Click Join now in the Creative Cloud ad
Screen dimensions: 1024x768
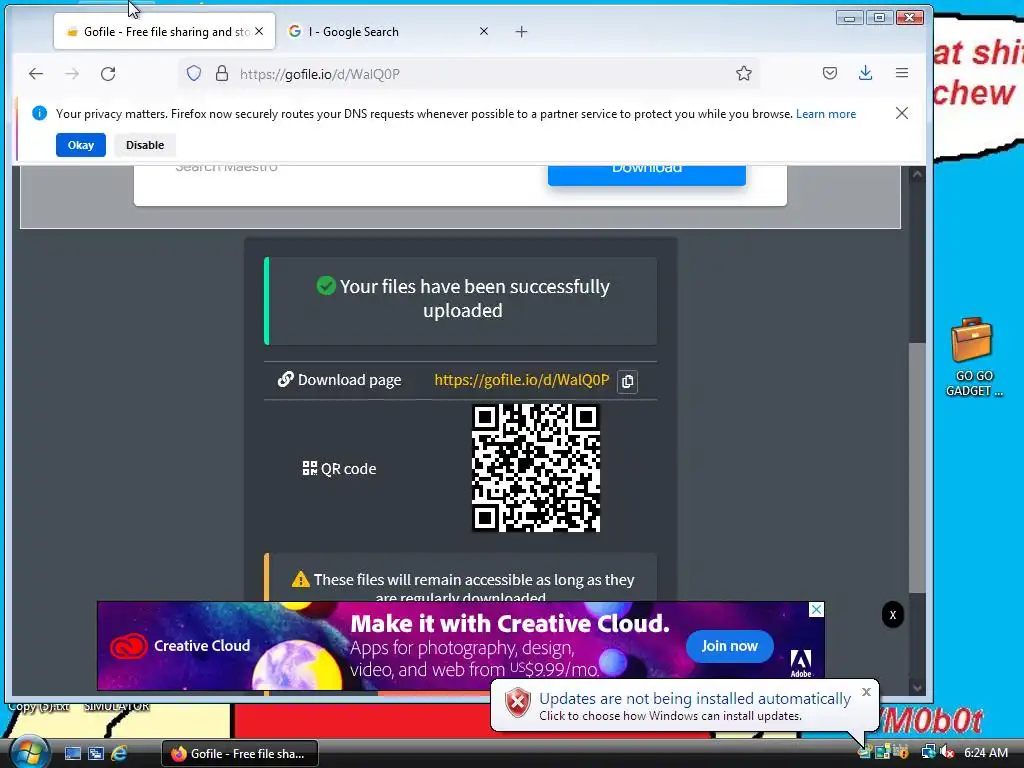(729, 646)
